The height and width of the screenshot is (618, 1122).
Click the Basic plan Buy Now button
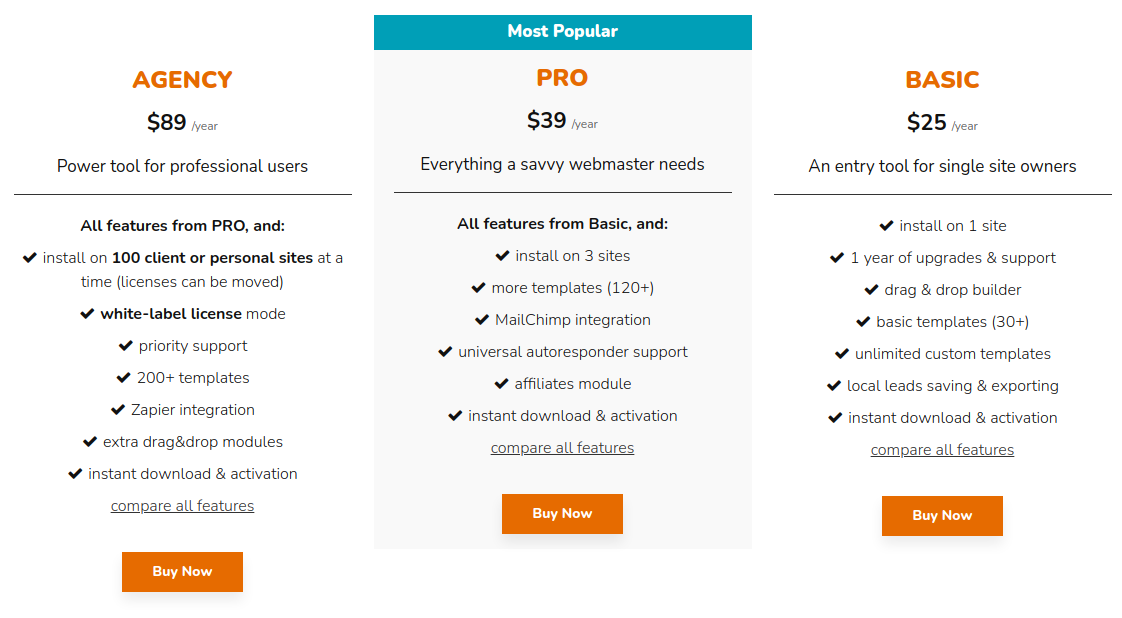tap(942, 516)
